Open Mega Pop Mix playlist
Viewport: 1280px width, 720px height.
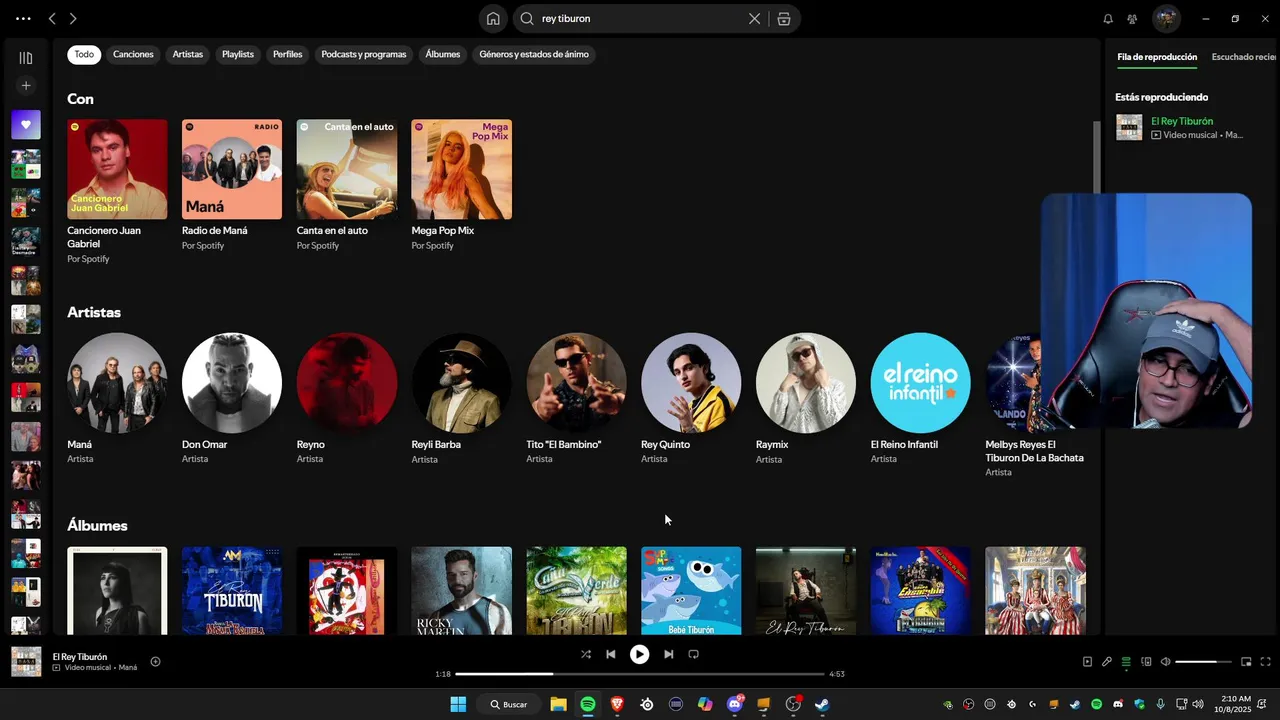[x=462, y=169]
